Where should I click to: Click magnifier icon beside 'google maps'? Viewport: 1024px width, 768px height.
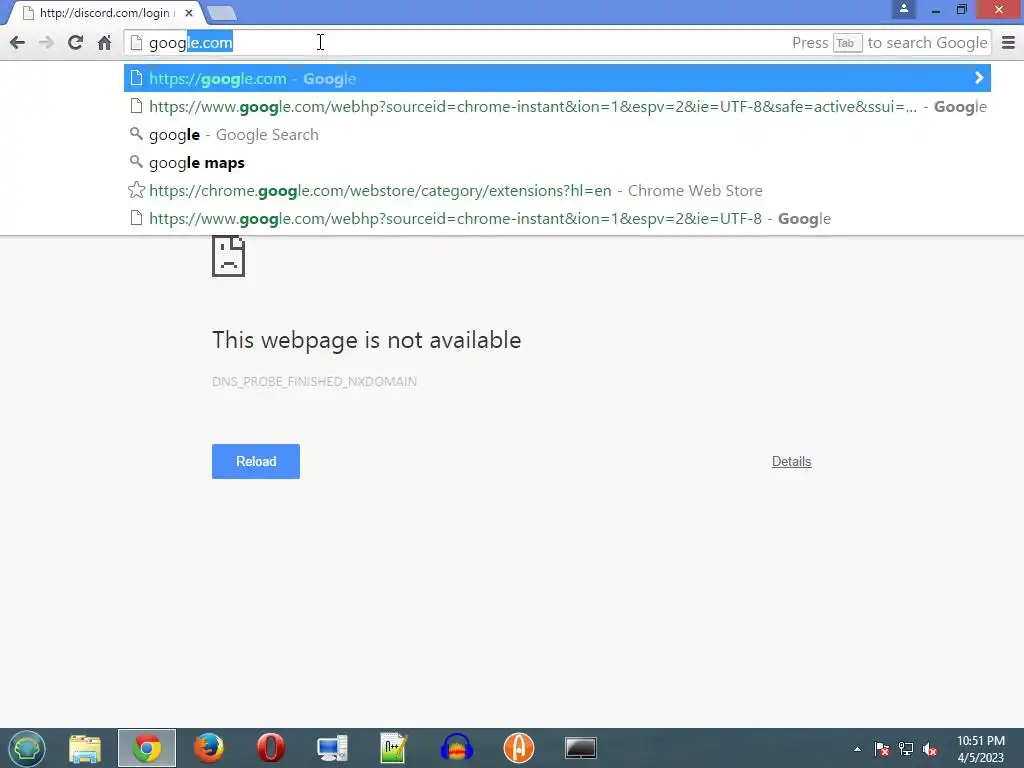(x=136, y=161)
